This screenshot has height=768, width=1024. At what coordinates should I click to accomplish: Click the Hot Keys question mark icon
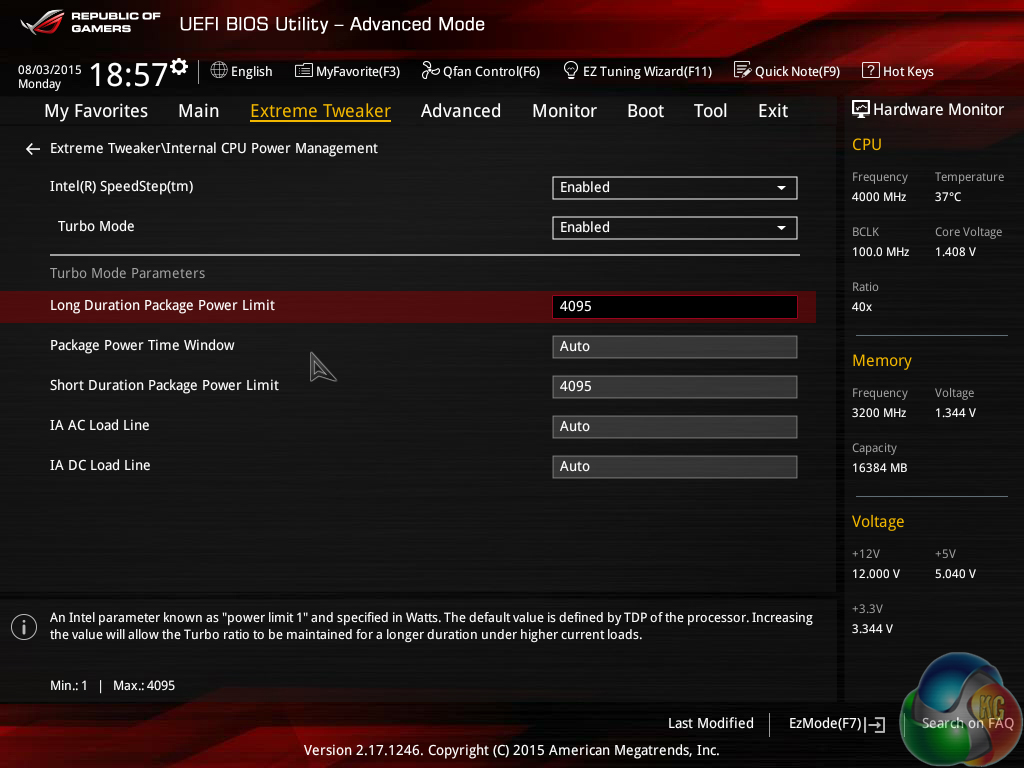coord(870,70)
